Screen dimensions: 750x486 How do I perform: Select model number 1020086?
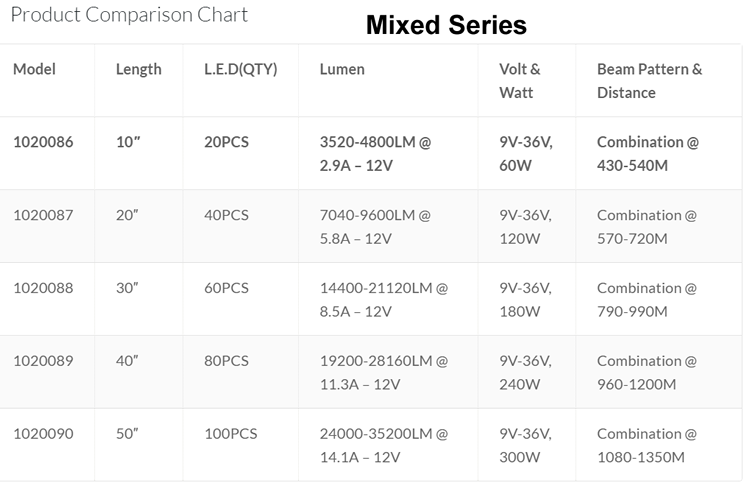(43, 142)
